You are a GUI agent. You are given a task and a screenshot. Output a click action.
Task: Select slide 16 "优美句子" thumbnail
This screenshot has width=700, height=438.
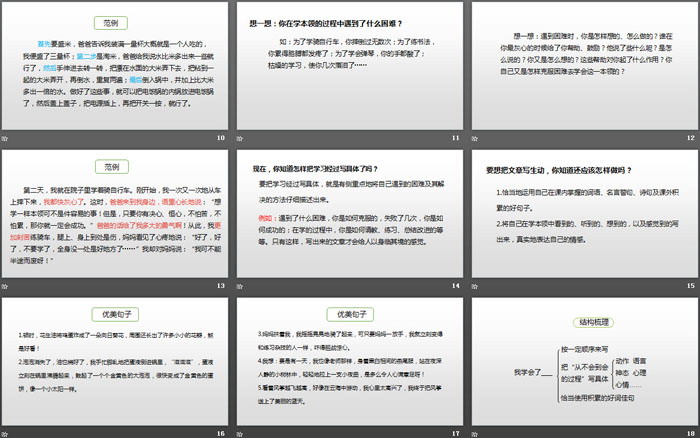tap(116, 363)
